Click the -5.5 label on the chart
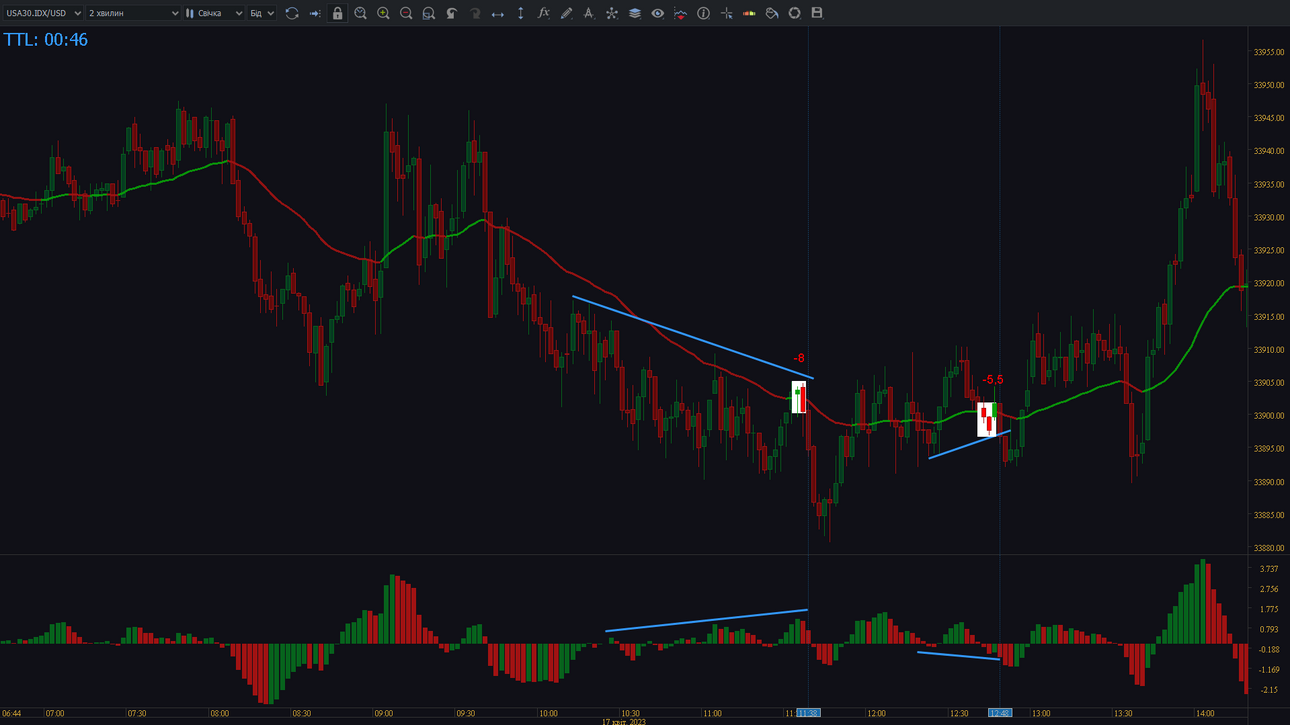Image resolution: width=1290 pixels, height=725 pixels. 992,380
